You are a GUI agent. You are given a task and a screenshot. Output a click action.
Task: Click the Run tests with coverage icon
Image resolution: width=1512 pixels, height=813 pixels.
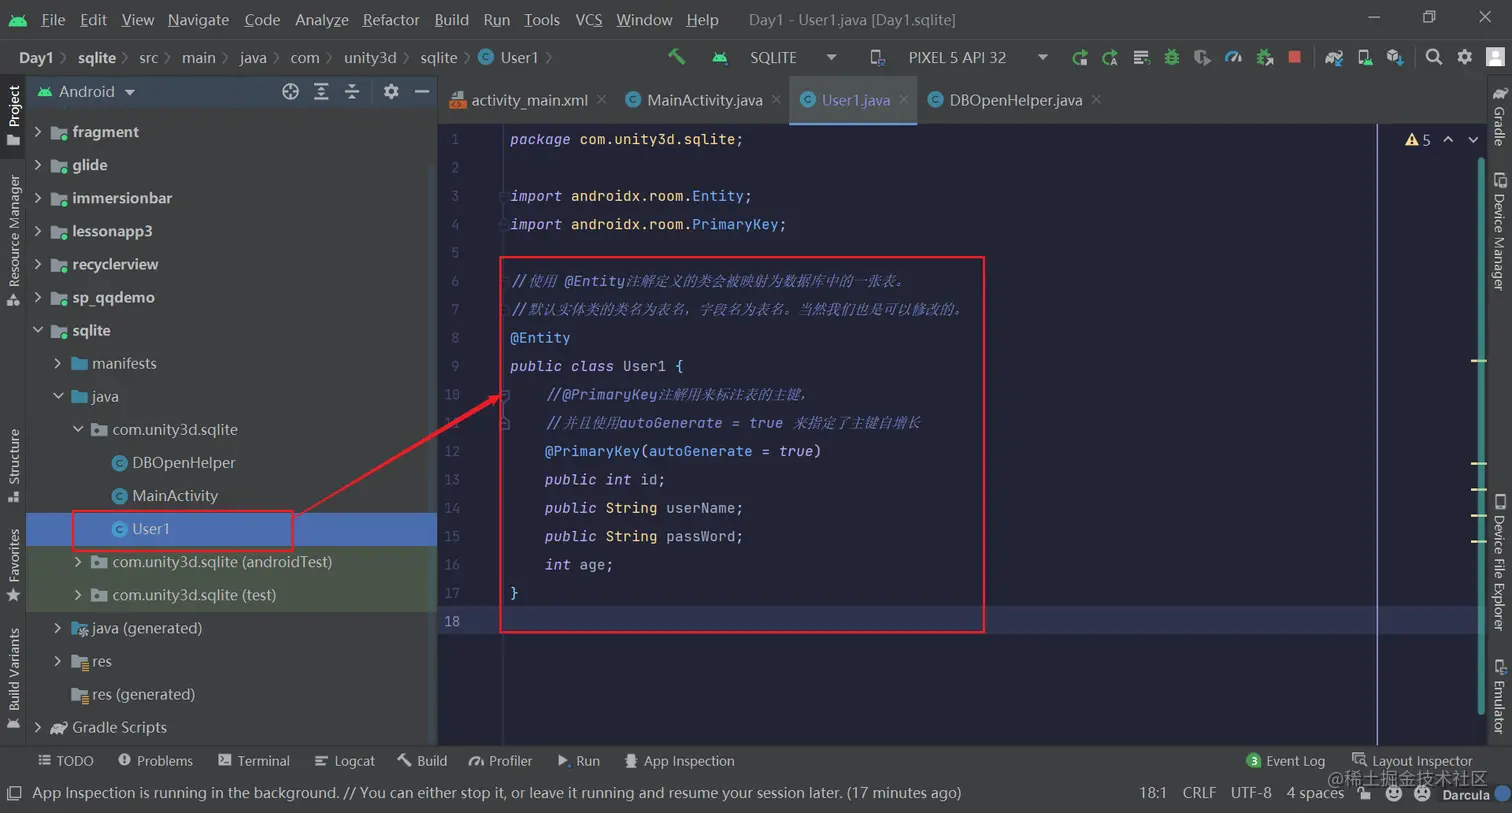click(x=1202, y=58)
